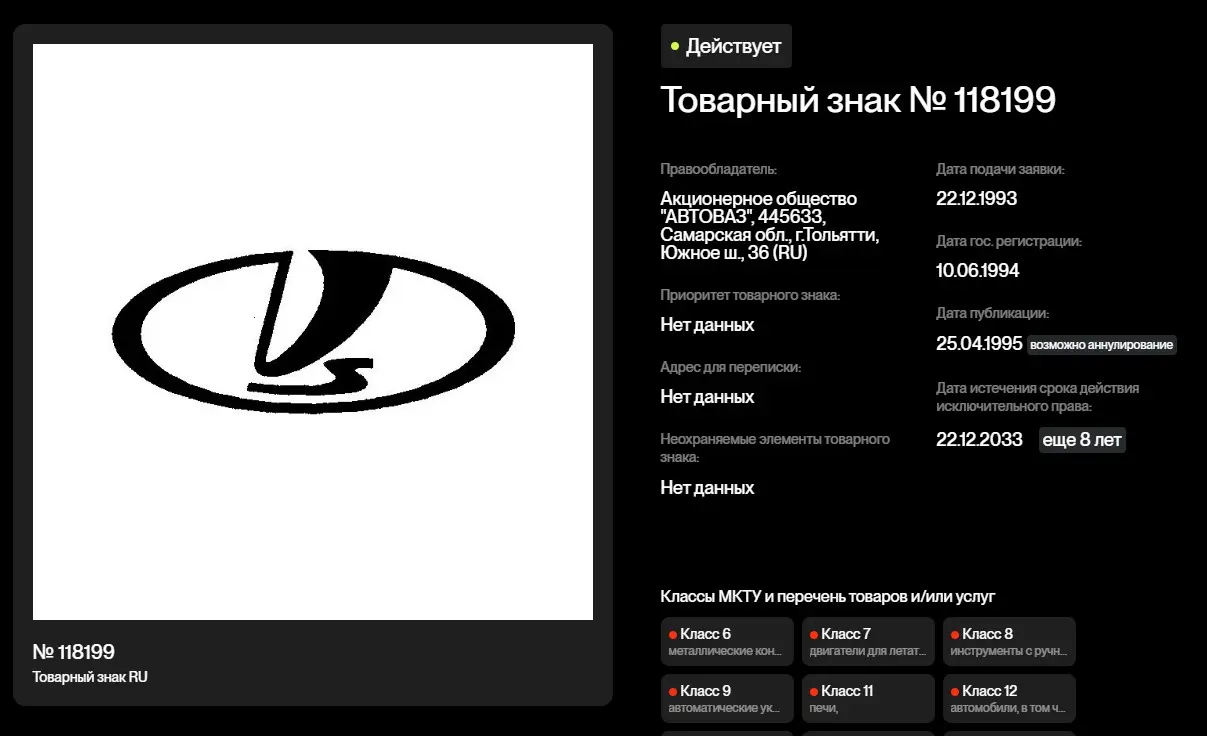1207x736 pixels.
Task: Open the LADA logo trademark image
Action: click(313, 332)
